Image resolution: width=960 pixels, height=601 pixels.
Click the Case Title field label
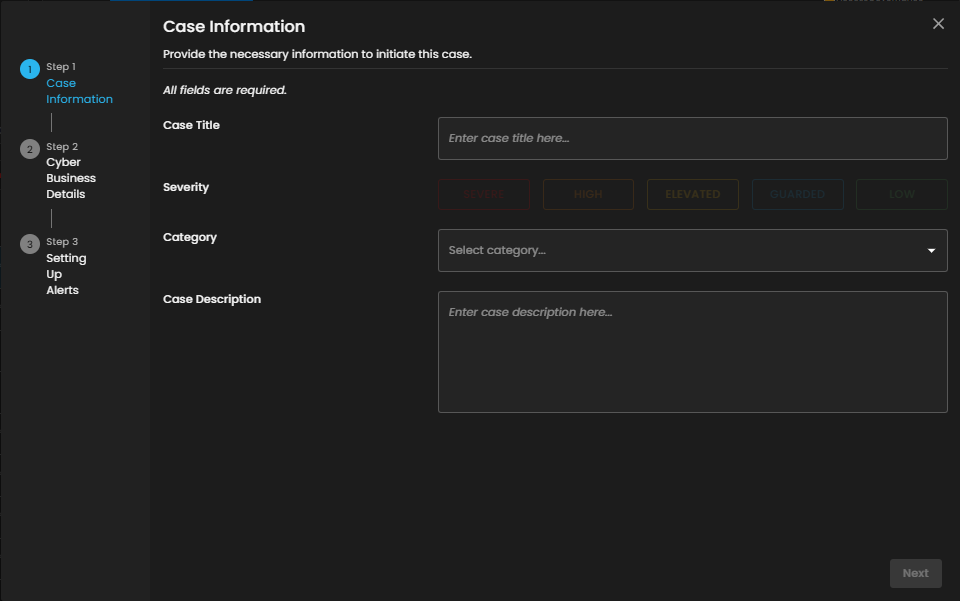click(x=191, y=125)
